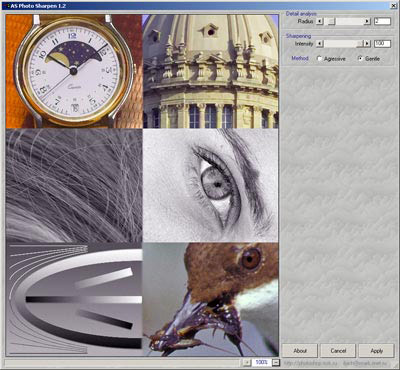
Task: Click the Intensity slider left arrow
Action: click(320, 44)
